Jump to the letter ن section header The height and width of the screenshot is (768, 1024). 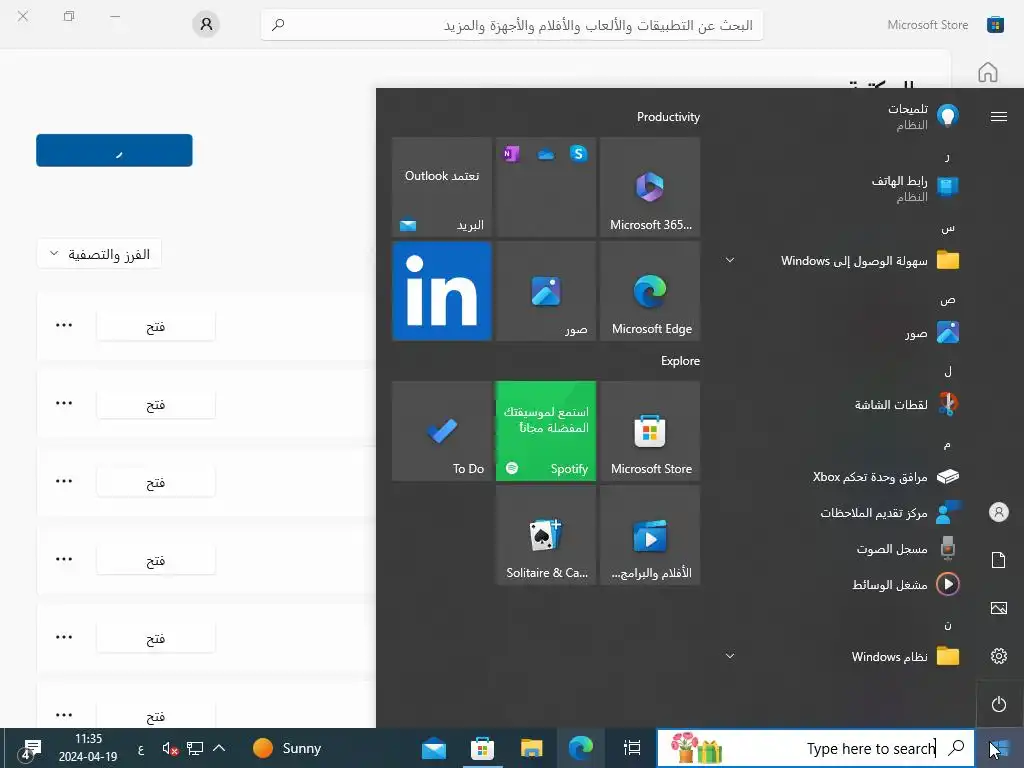click(947, 625)
